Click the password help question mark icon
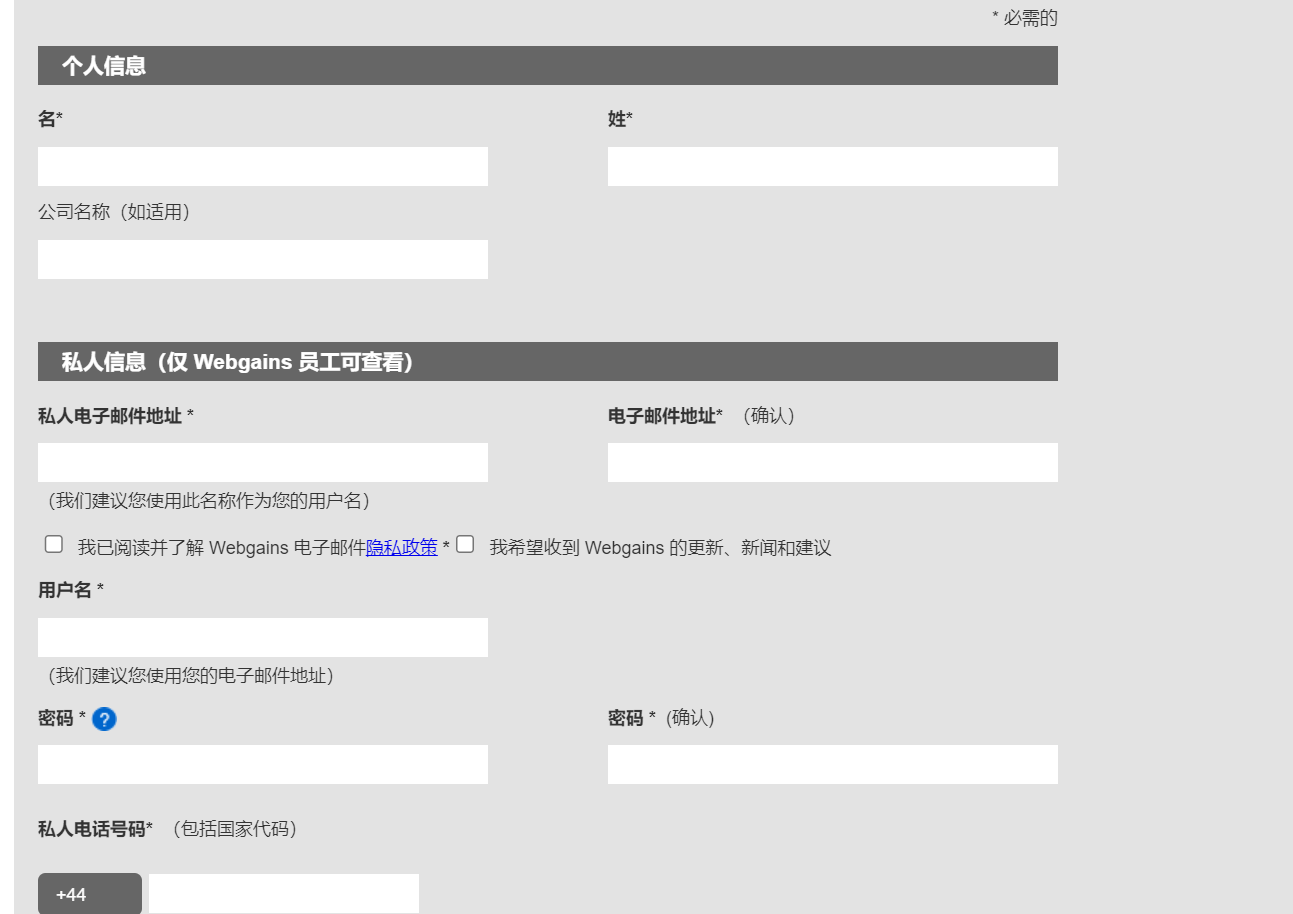This screenshot has width=1293, height=914. pos(104,719)
